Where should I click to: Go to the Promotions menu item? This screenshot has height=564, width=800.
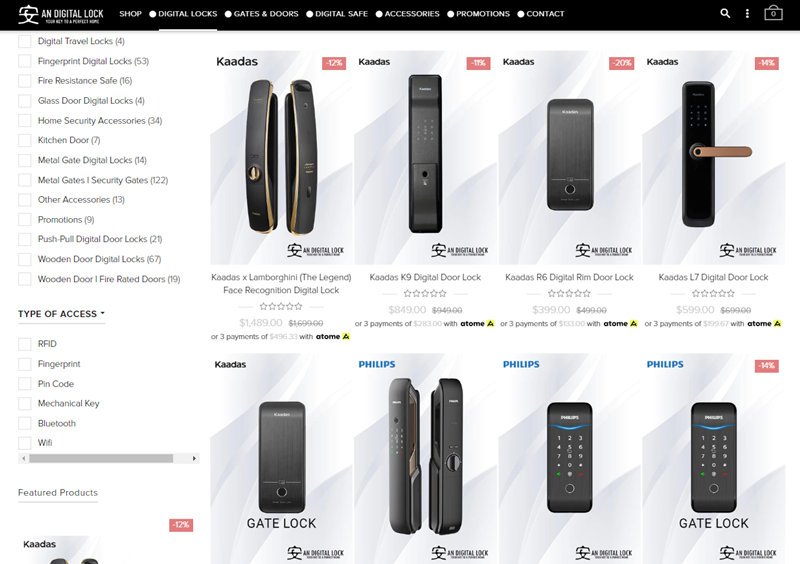(x=479, y=14)
